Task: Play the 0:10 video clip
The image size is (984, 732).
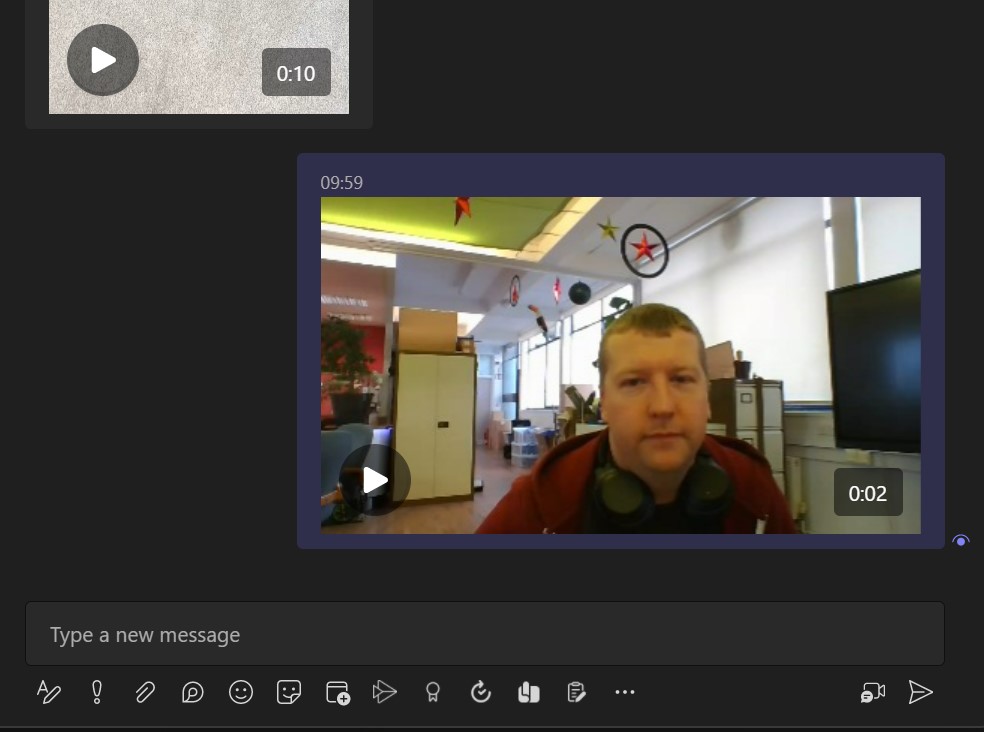Action: pyautogui.click(x=103, y=60)
